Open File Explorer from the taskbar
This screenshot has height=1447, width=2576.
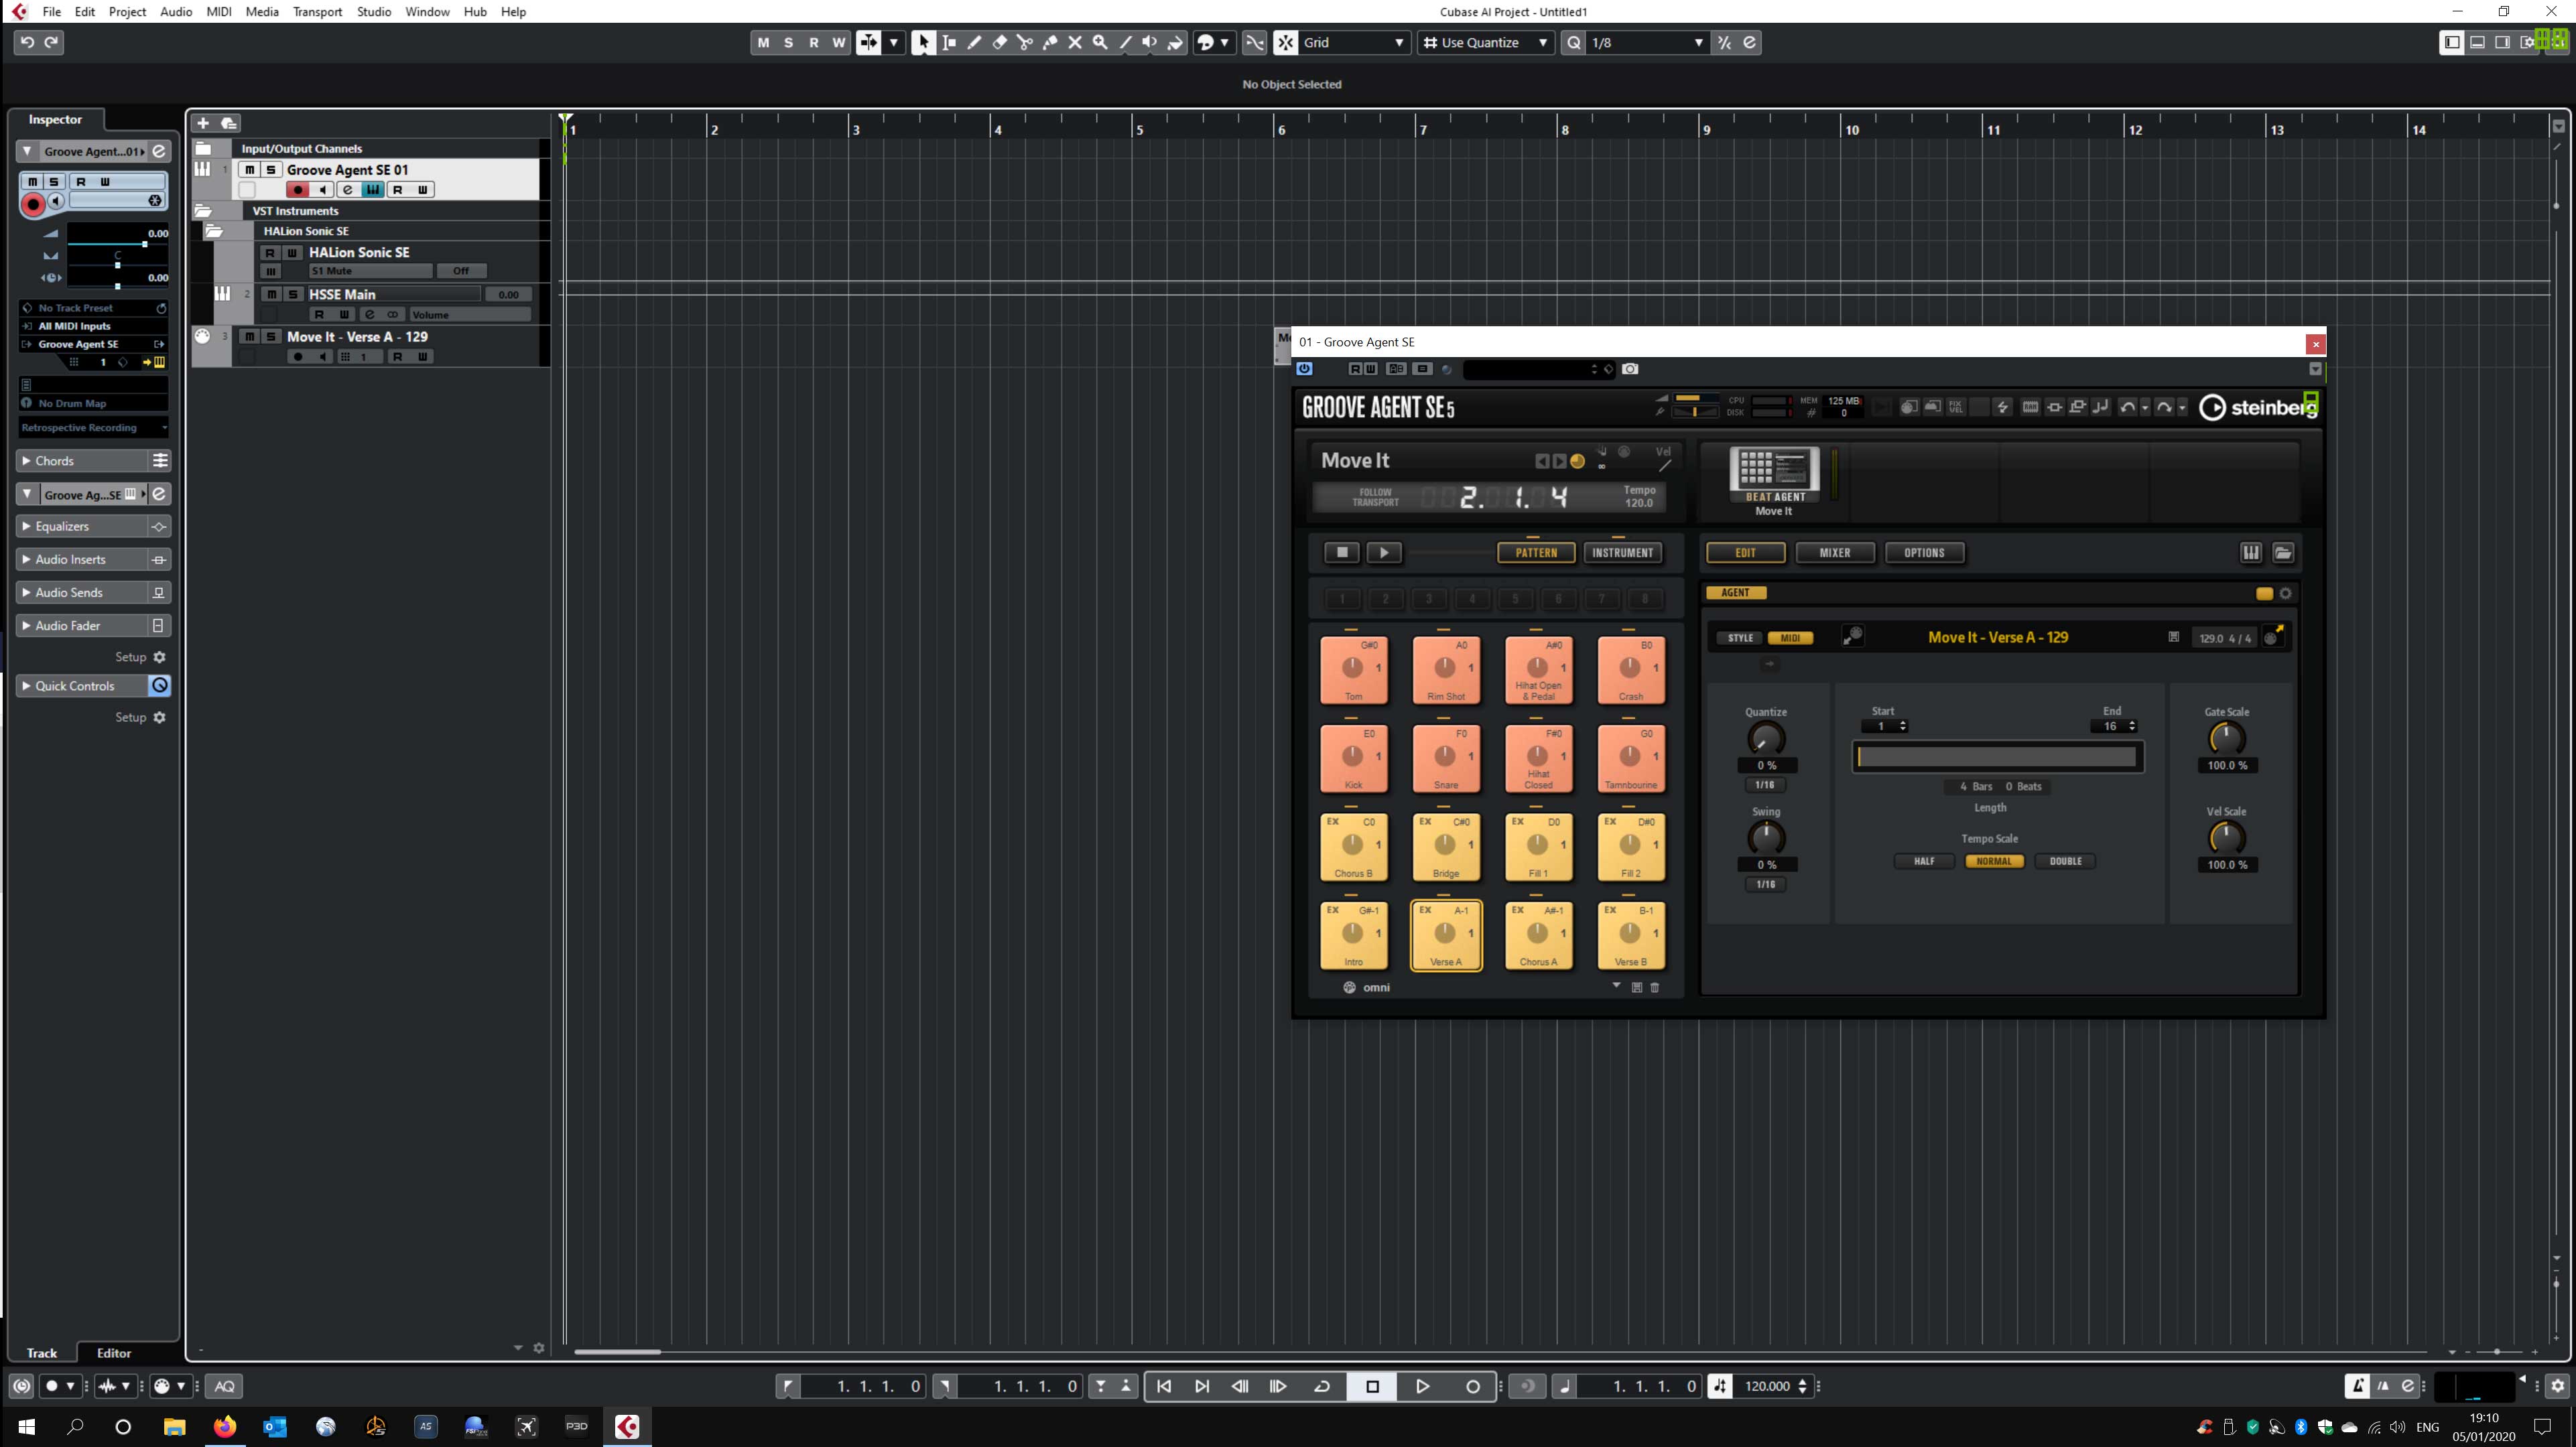(x=174, y=1426)
